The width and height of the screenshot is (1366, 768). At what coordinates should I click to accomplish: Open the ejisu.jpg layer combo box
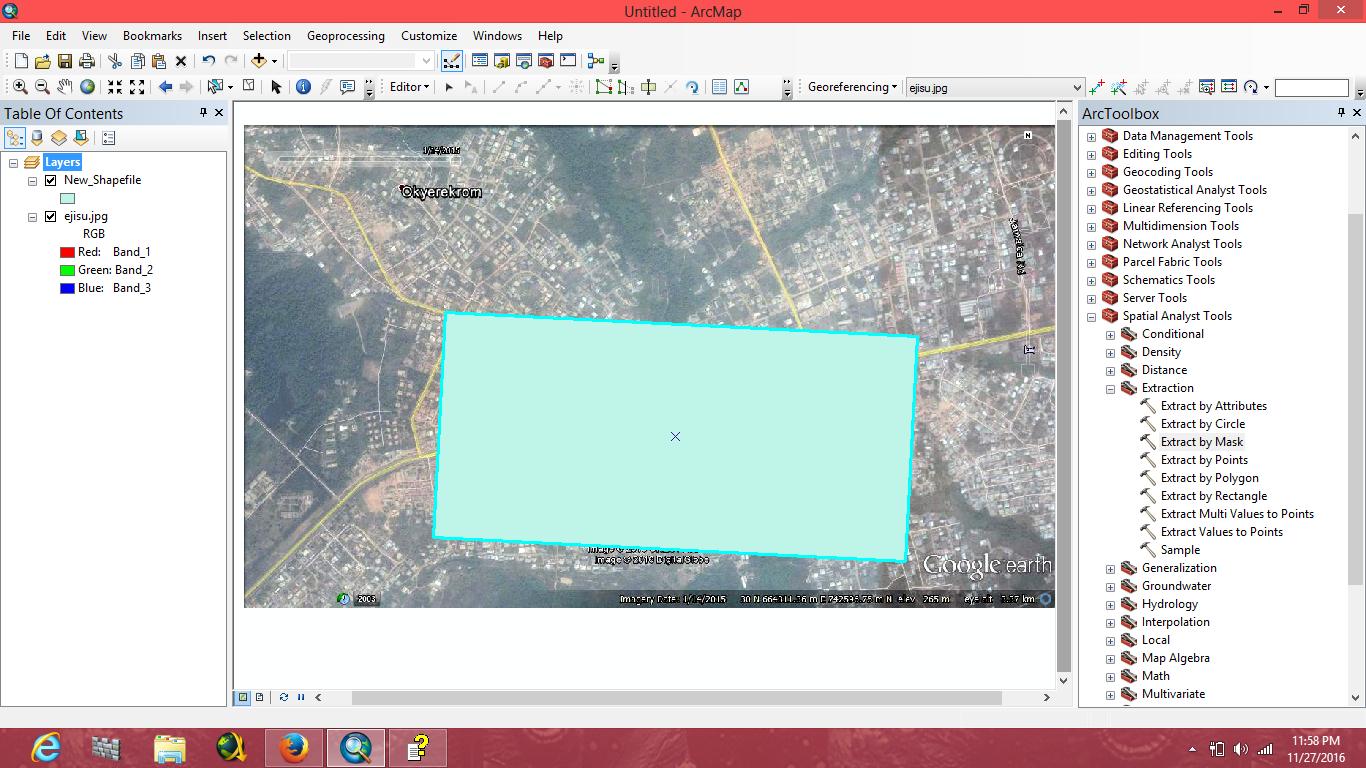click(x=994, y=88)
